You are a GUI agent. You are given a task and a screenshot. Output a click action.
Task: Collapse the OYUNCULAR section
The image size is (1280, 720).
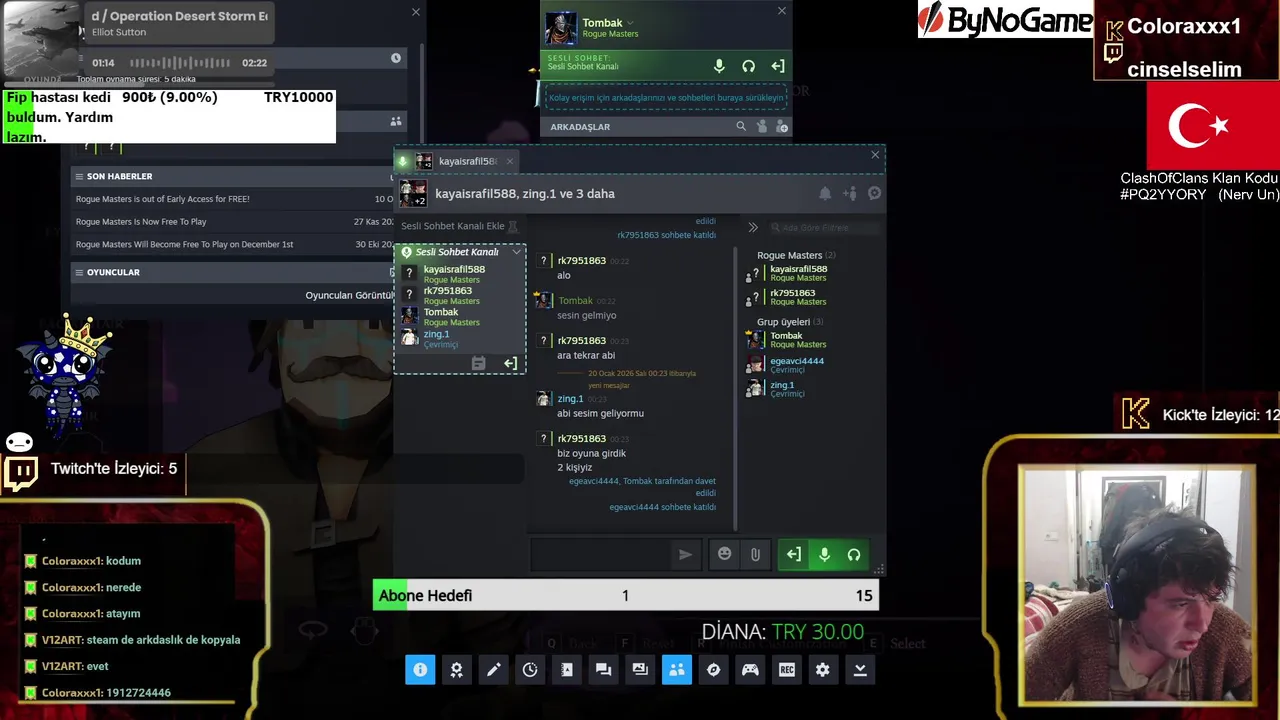click(78, 272)
